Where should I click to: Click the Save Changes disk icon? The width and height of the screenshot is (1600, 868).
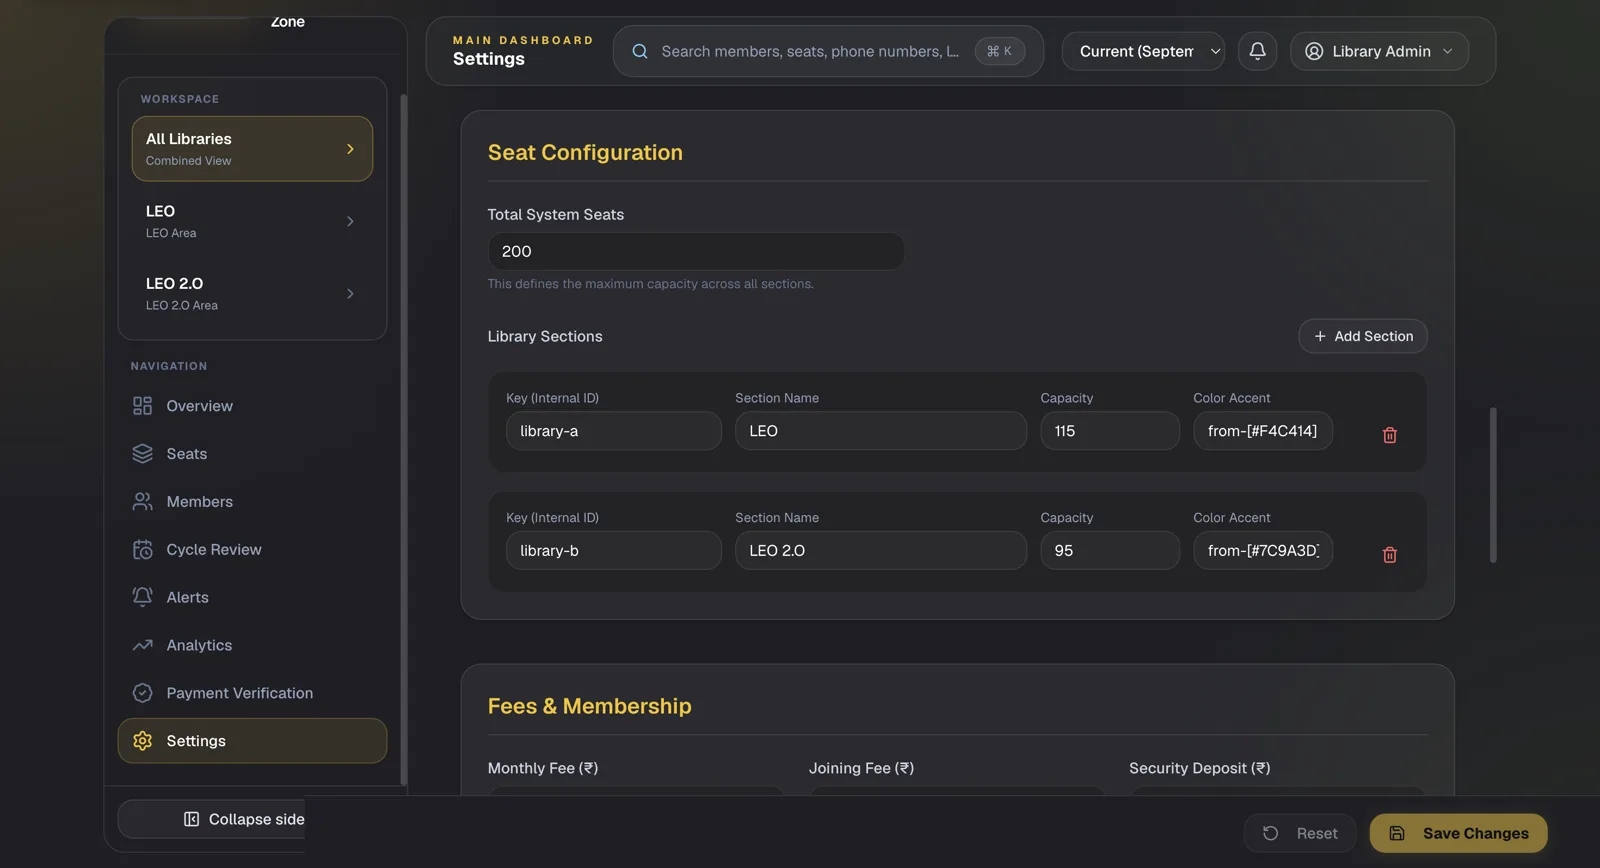click(1397, 833)
